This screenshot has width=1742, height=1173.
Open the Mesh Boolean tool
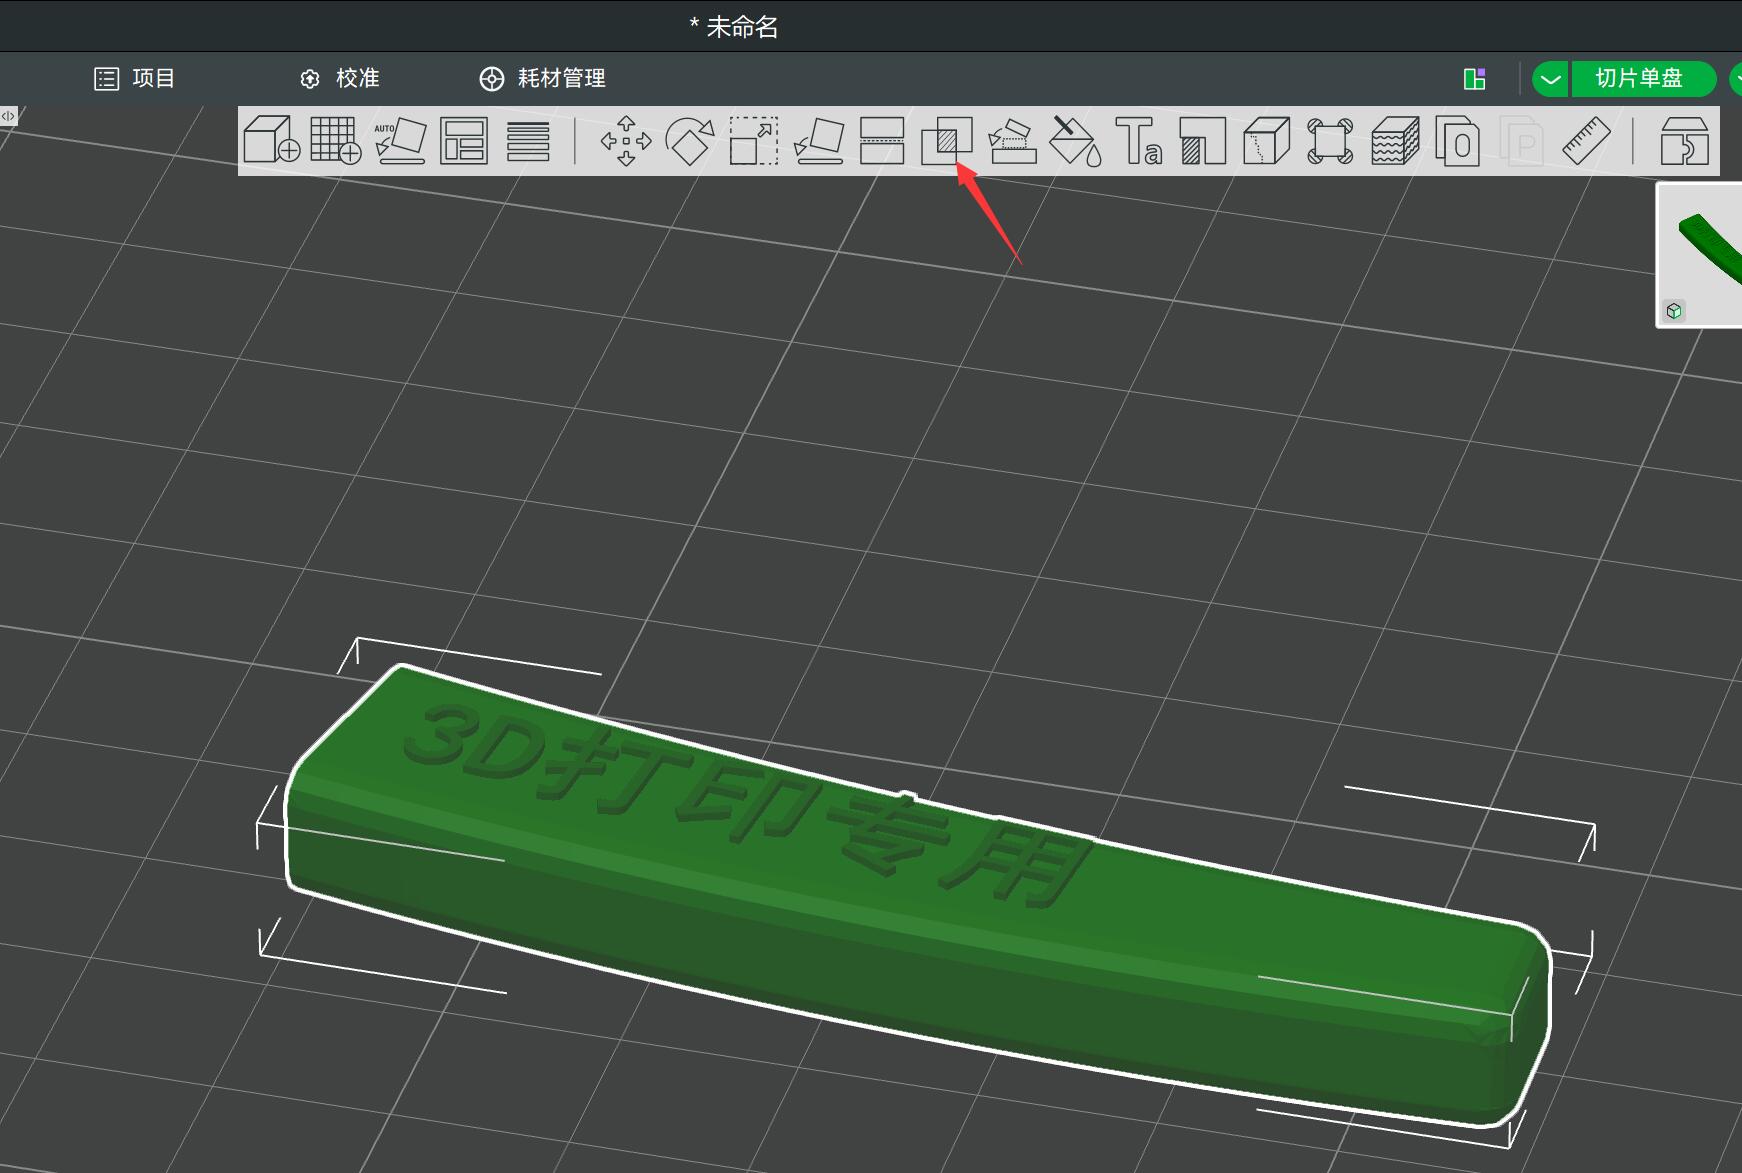coord(947,140)
